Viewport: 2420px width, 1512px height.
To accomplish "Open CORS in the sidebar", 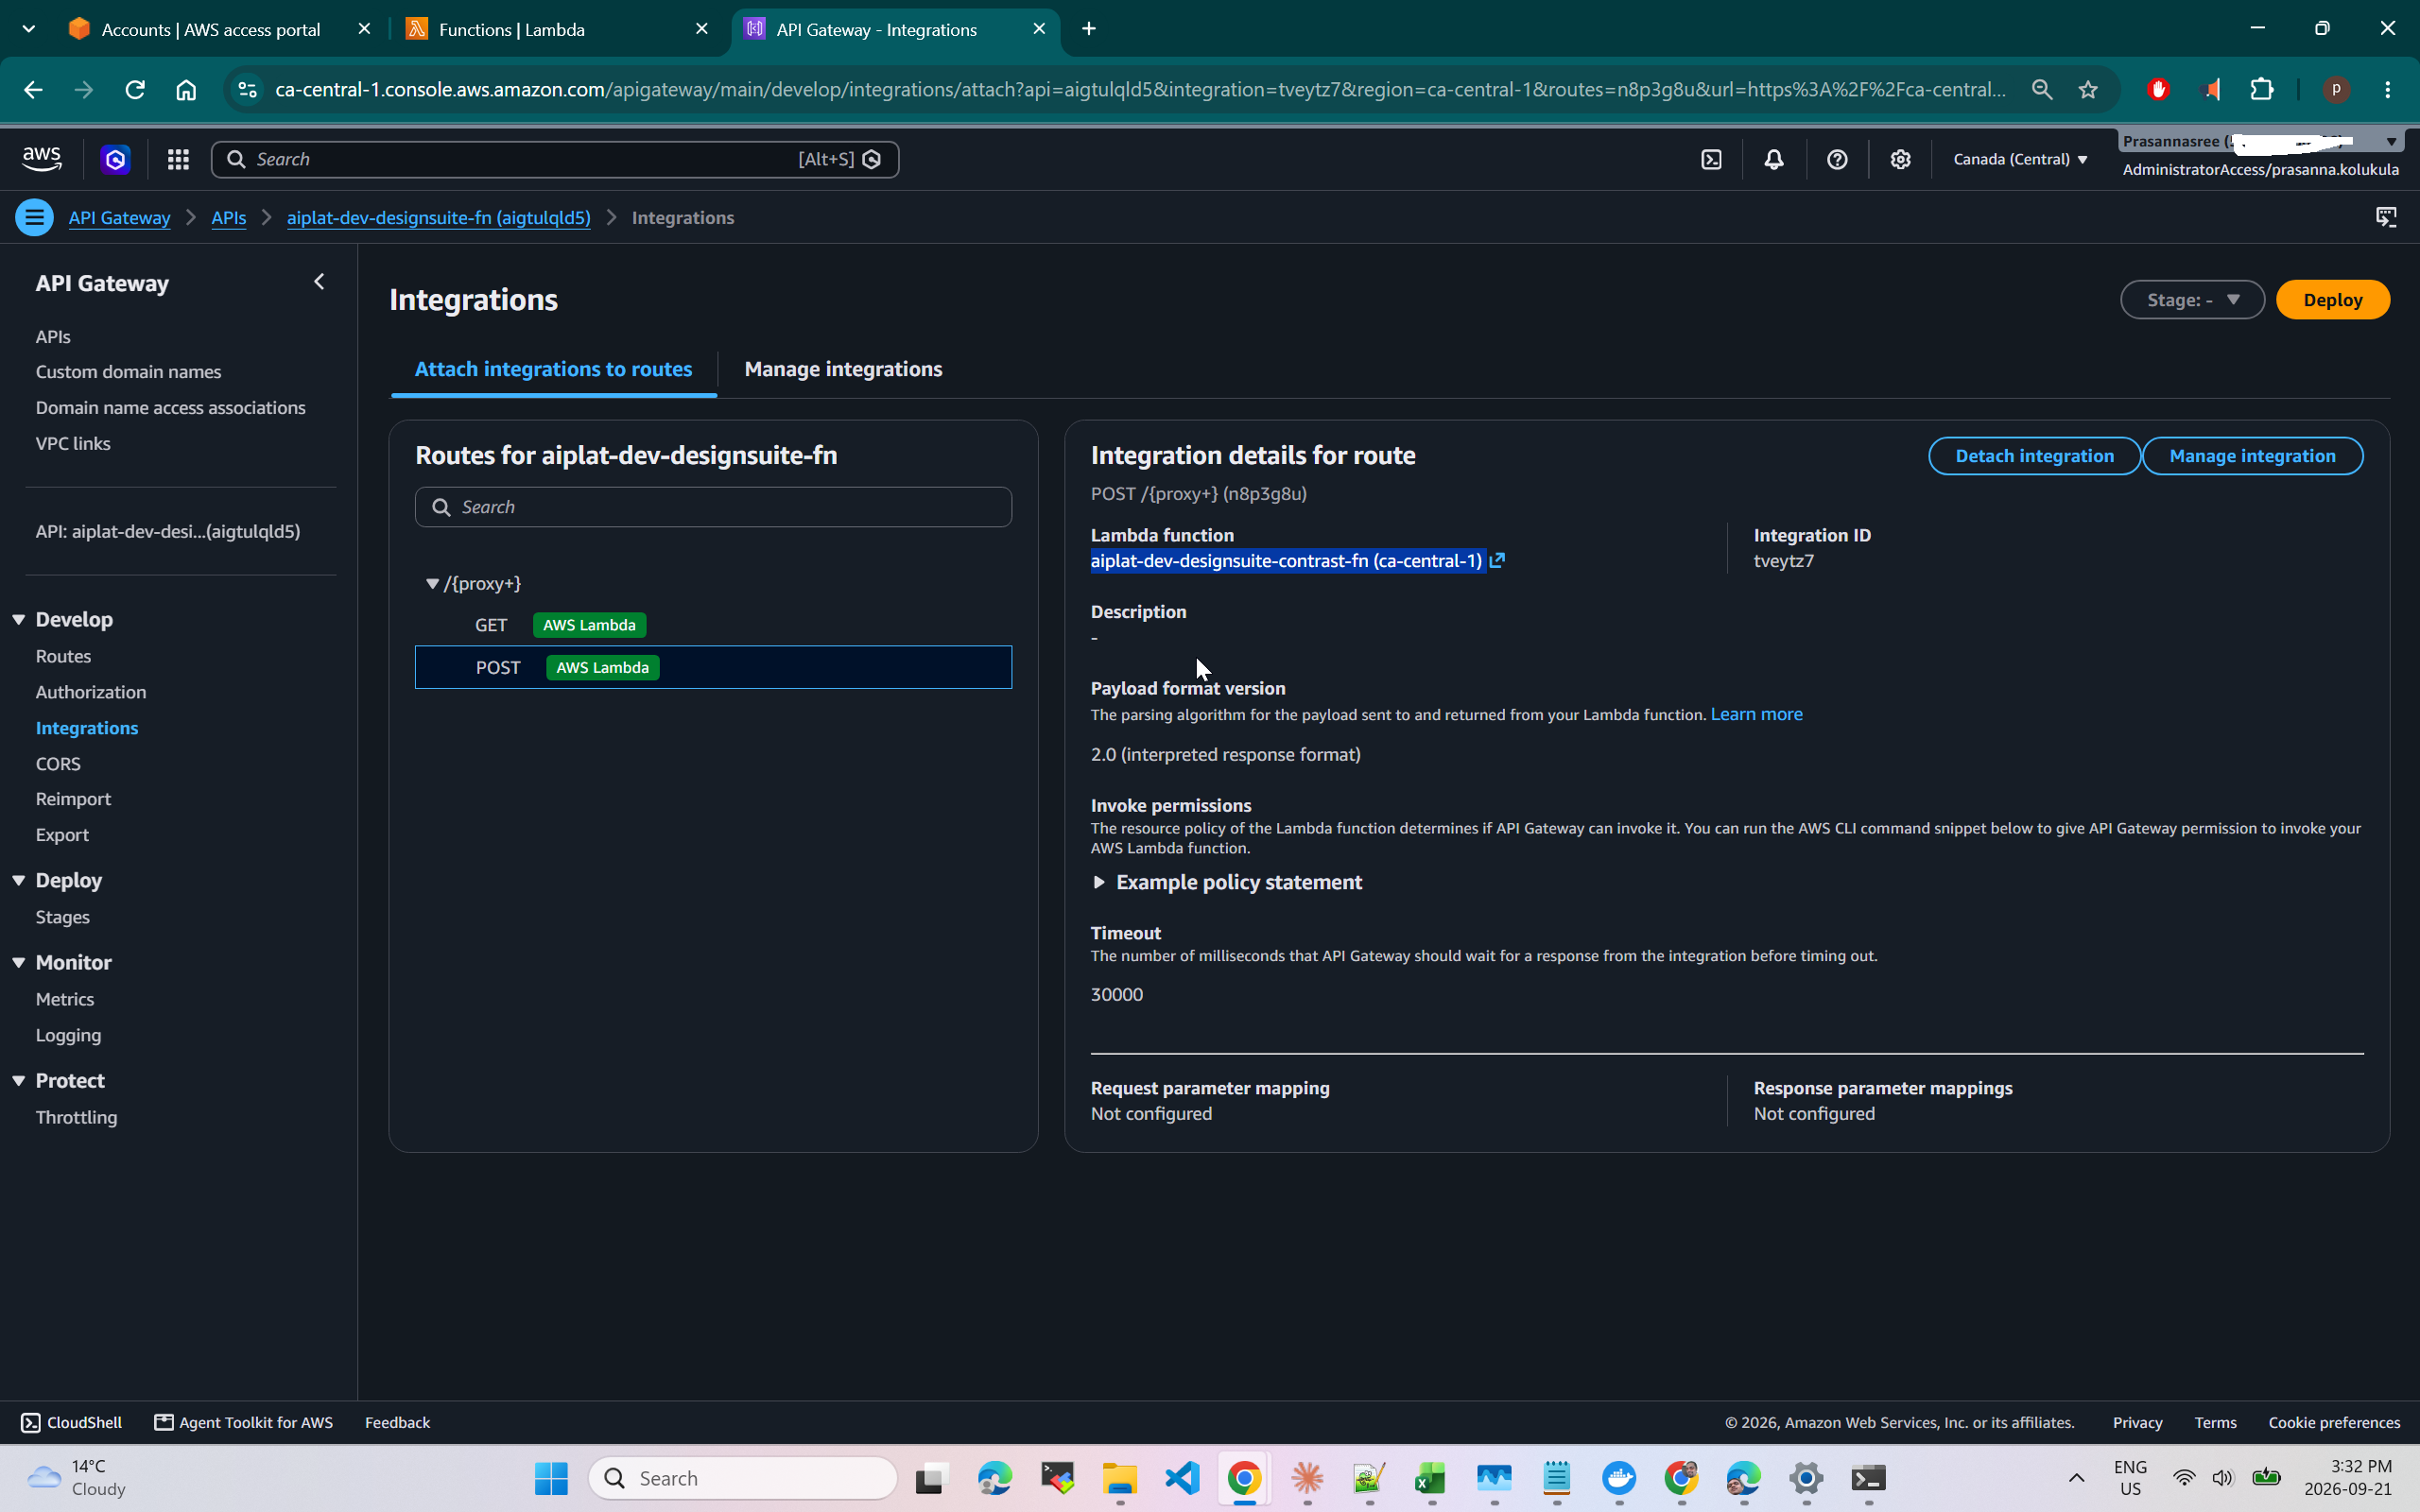I will [x=58, y=763].
